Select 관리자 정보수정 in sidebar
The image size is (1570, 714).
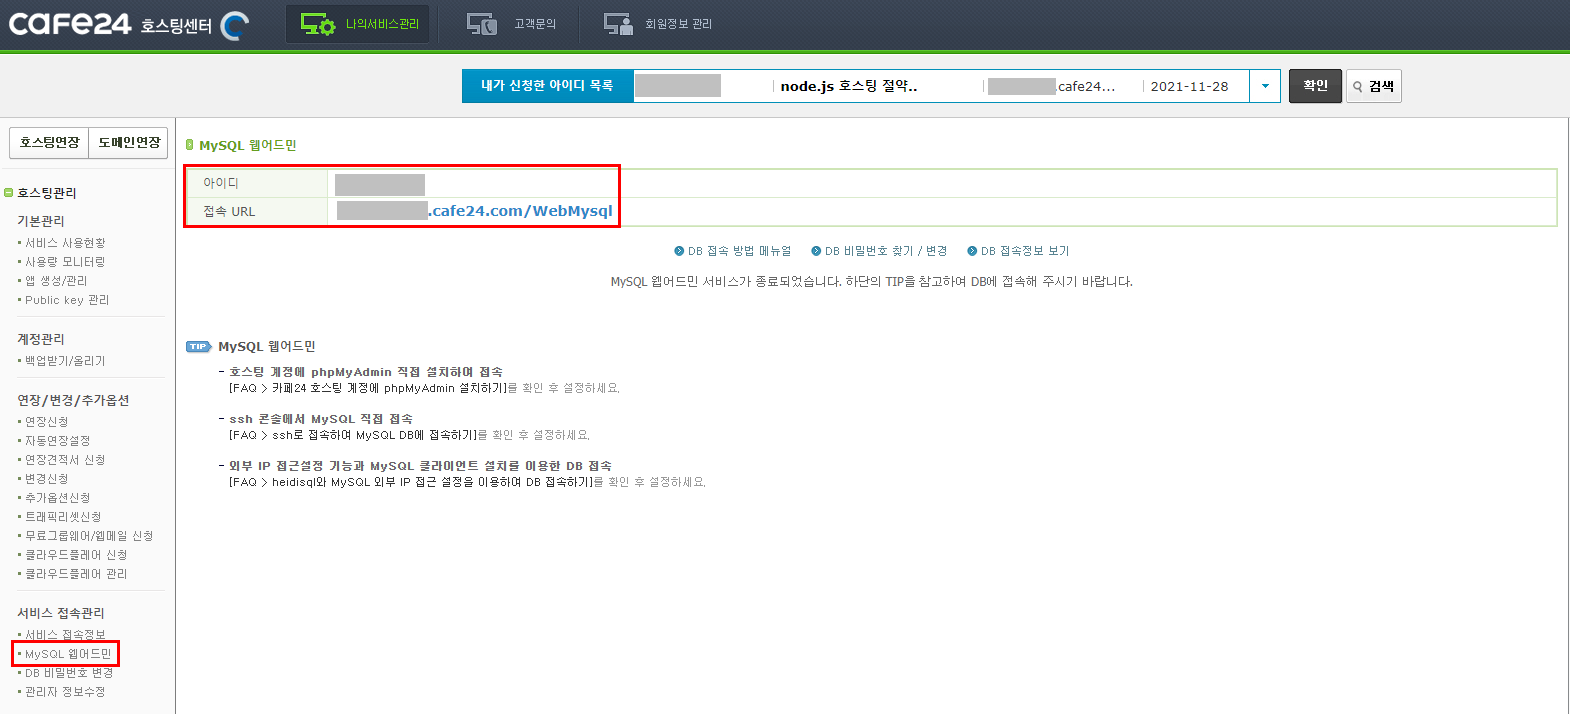tap(65, 692)
